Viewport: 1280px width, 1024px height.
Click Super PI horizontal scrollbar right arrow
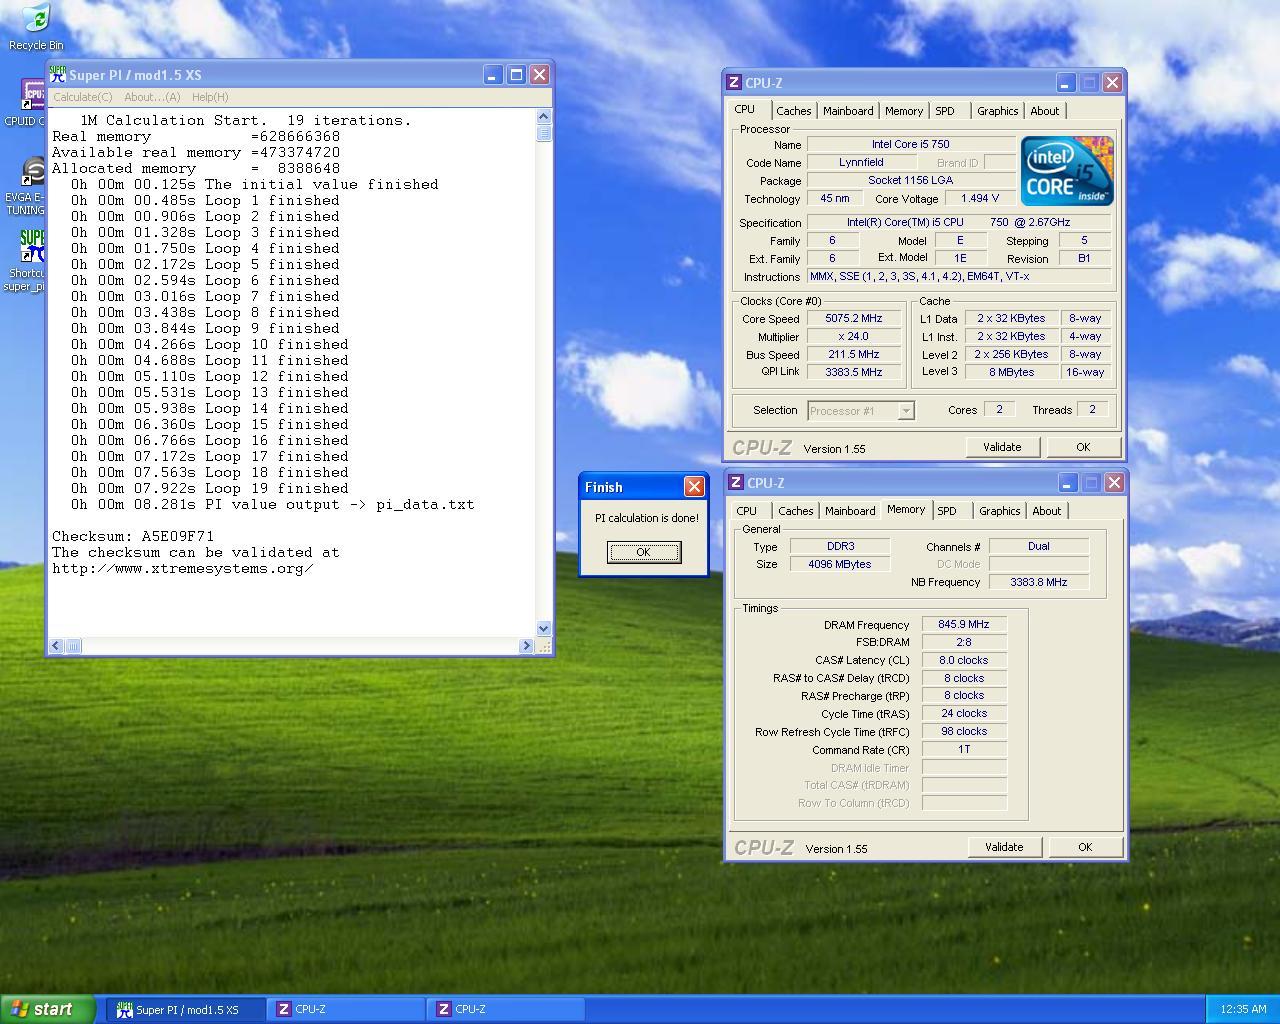click(x=526, y=646)
